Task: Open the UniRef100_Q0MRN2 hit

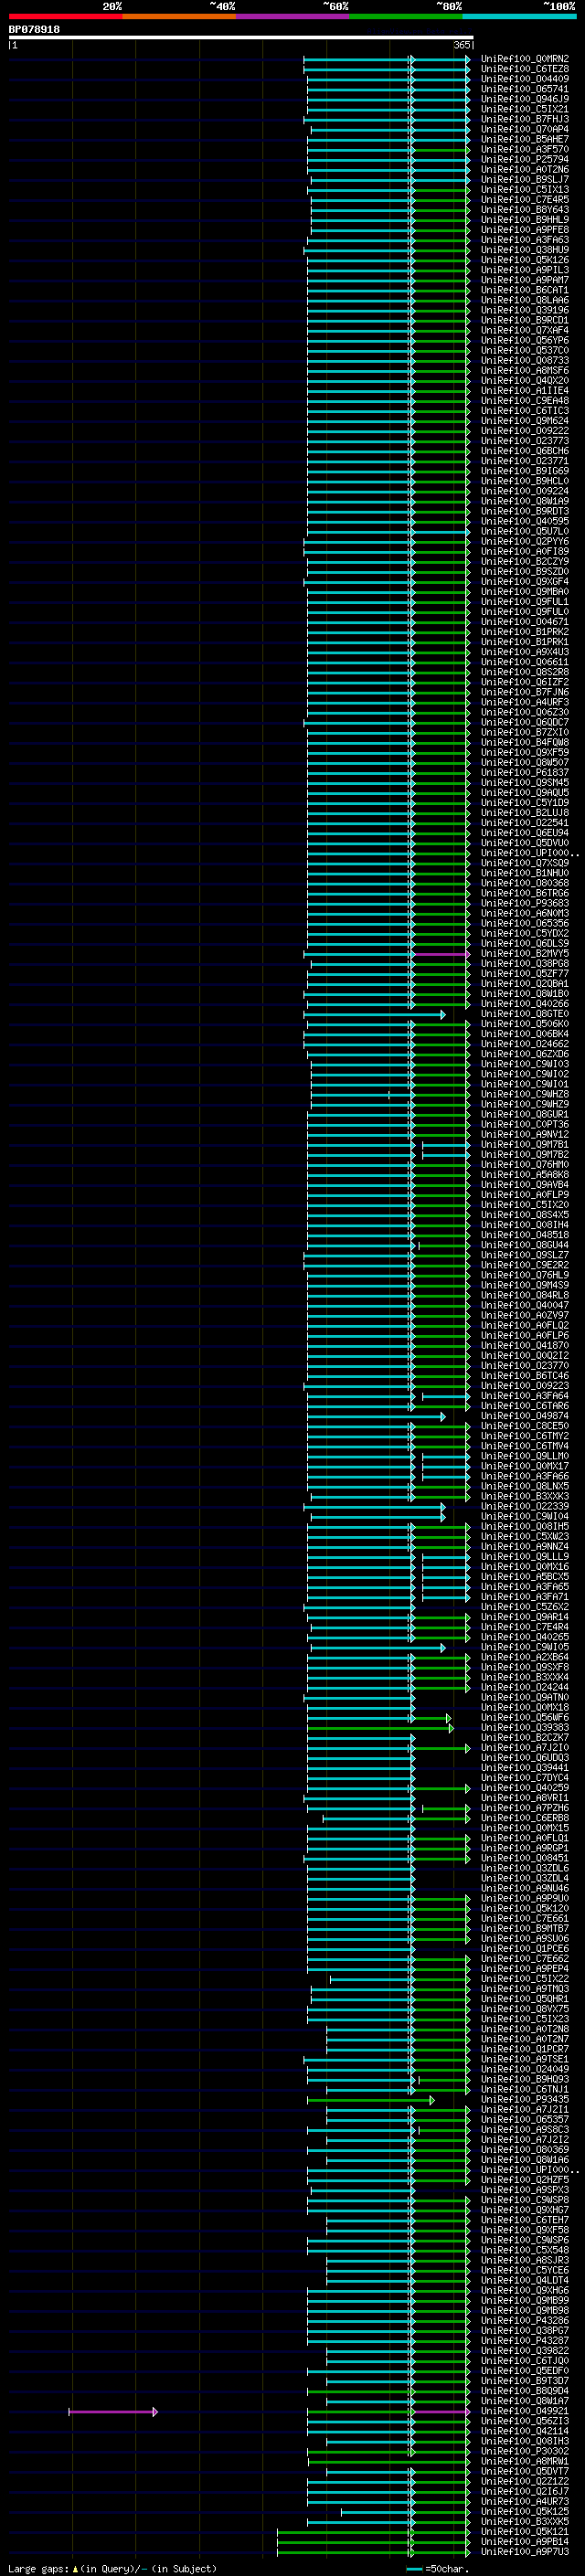Action: (x=524, y=59)
